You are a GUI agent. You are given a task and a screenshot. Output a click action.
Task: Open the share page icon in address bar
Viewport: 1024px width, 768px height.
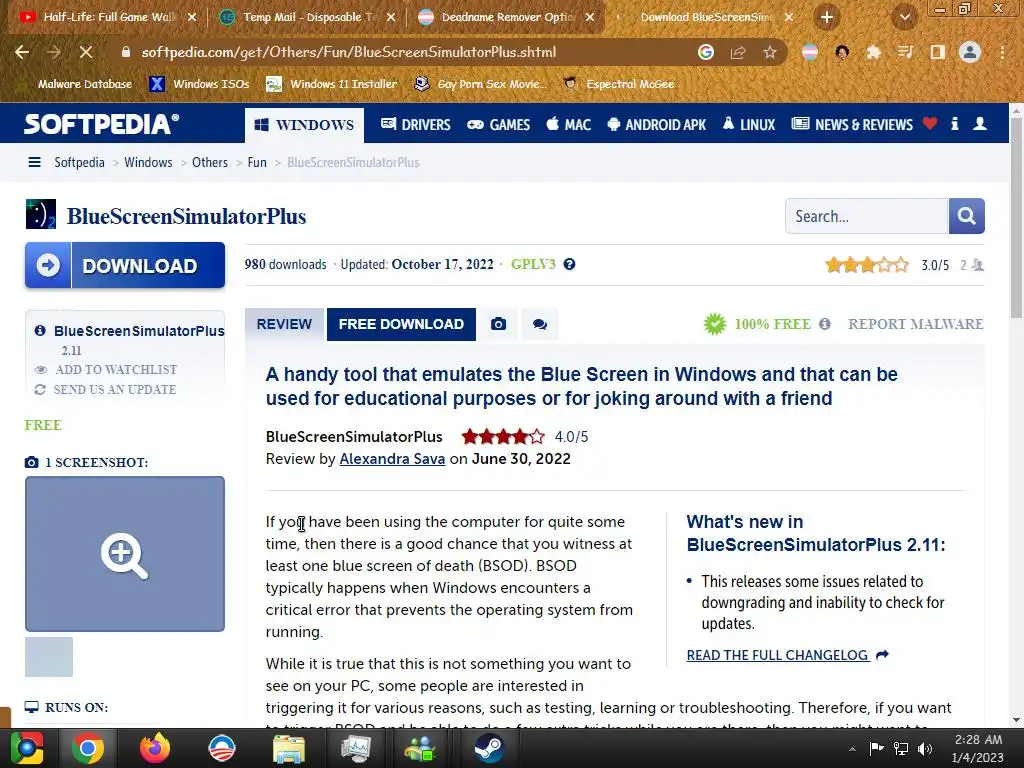[738, 52]
